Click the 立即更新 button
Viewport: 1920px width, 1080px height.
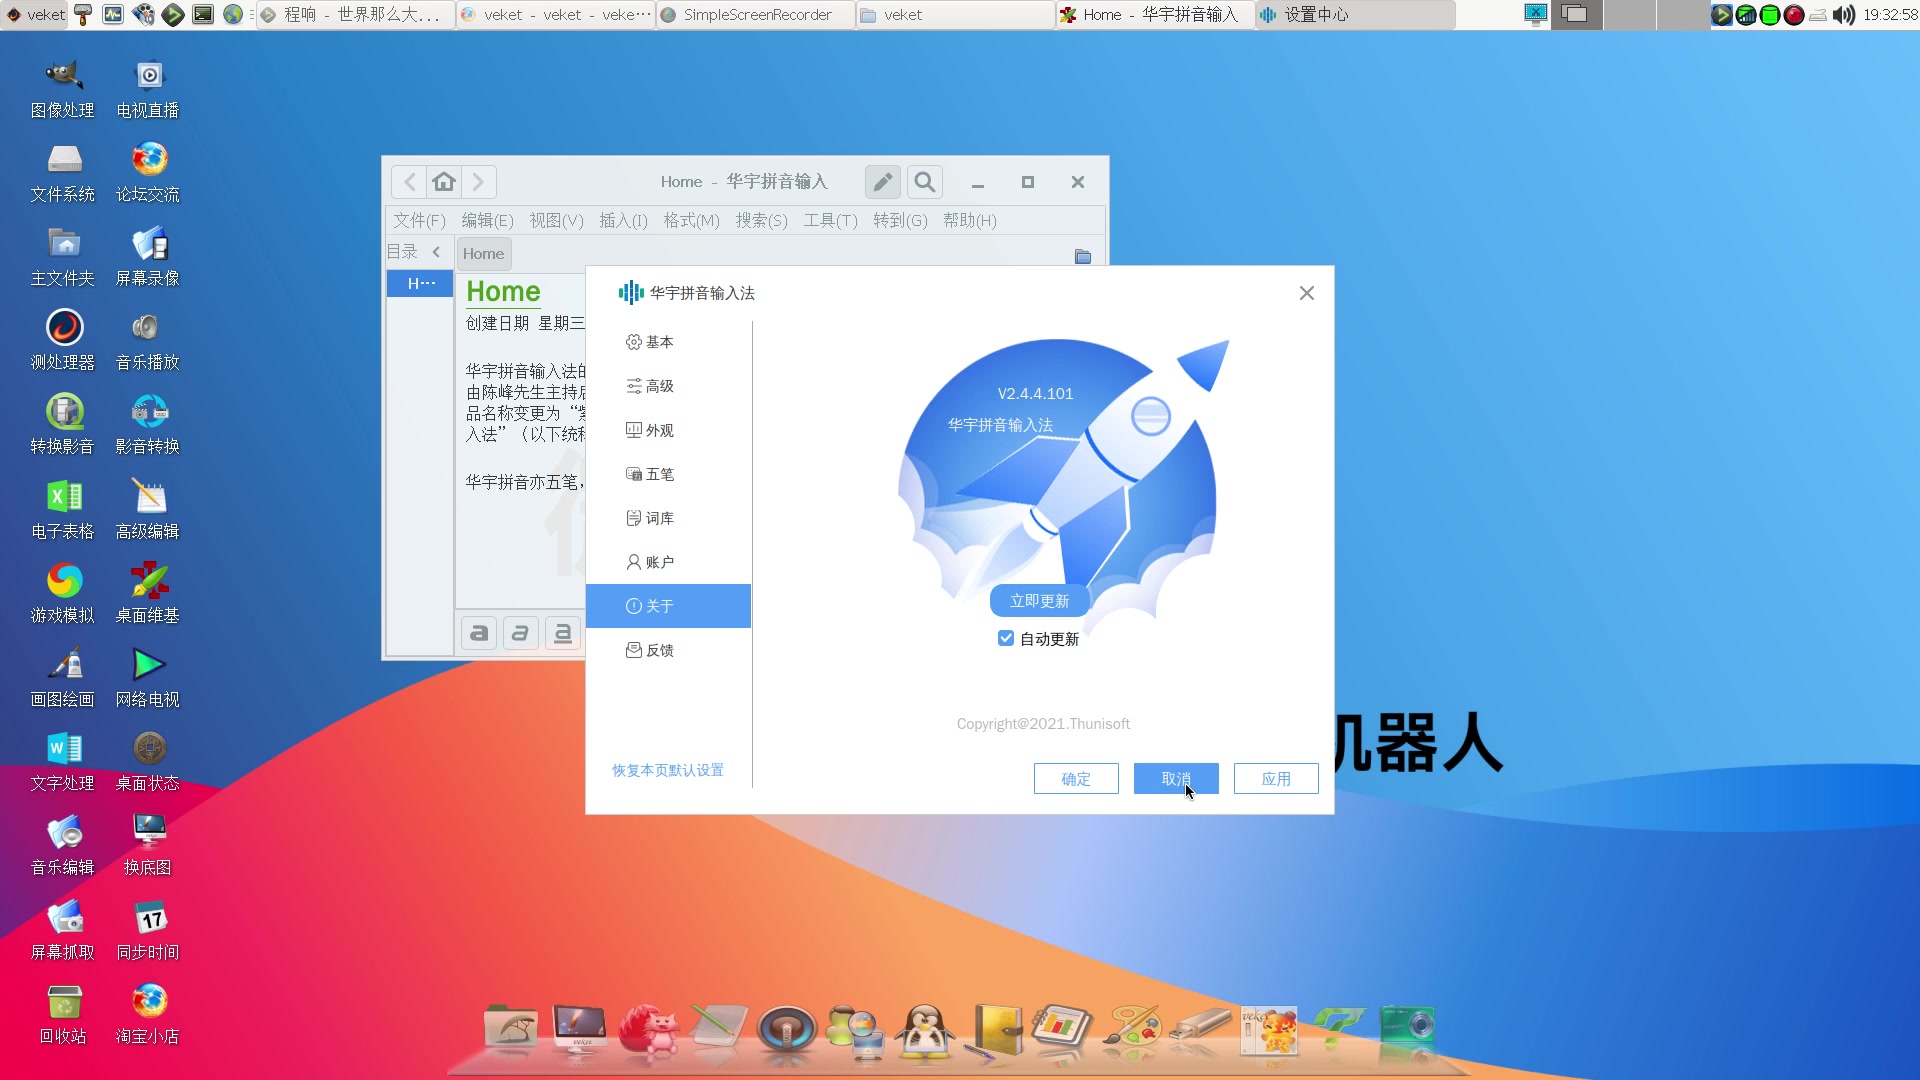(1039, 601)
